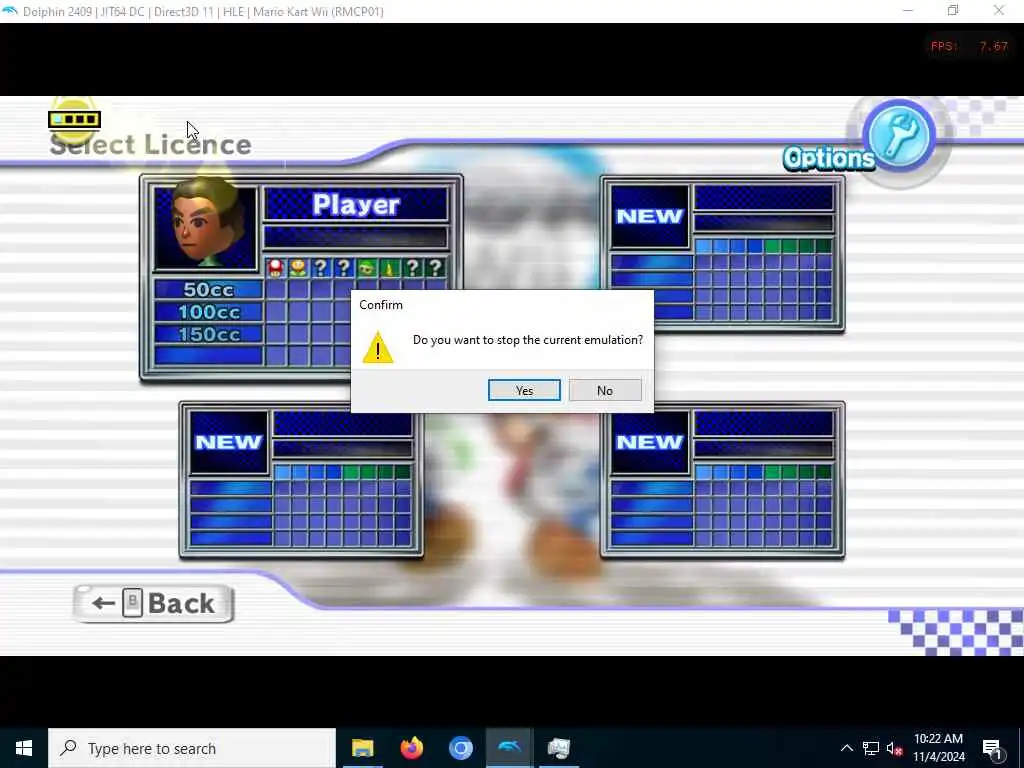1024x768 pixels.
Task: Choose the bottom-left NEW licence slot
Action: [301, 480]
